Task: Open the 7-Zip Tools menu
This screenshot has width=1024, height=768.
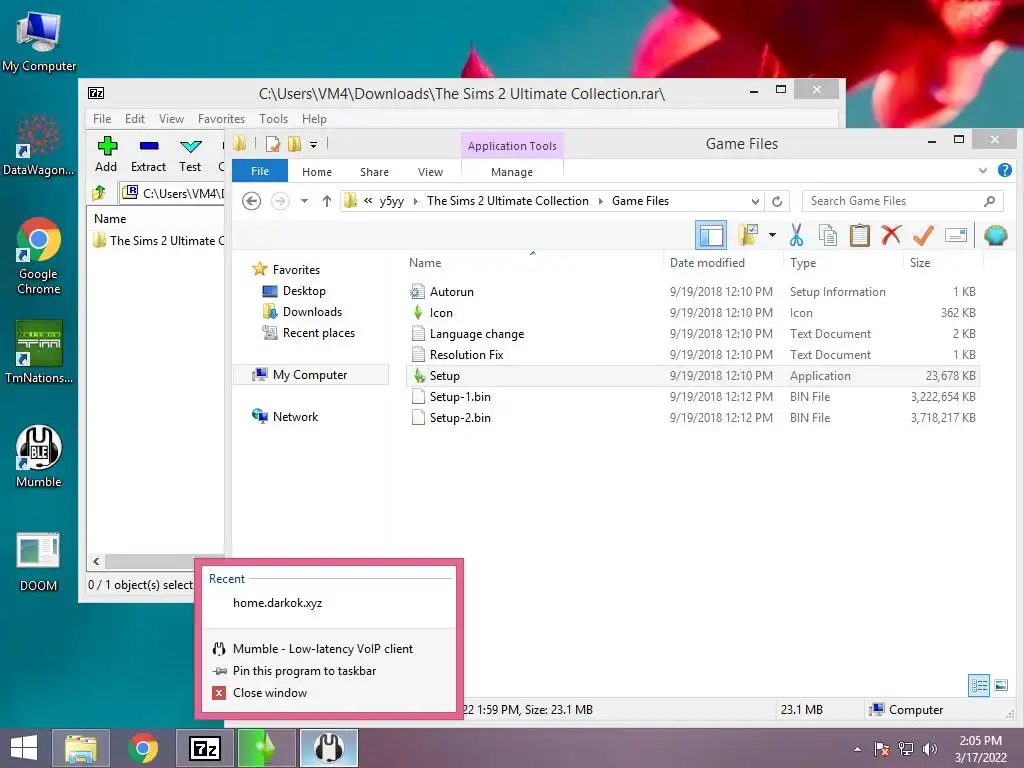Action: [x=273, y=119]
